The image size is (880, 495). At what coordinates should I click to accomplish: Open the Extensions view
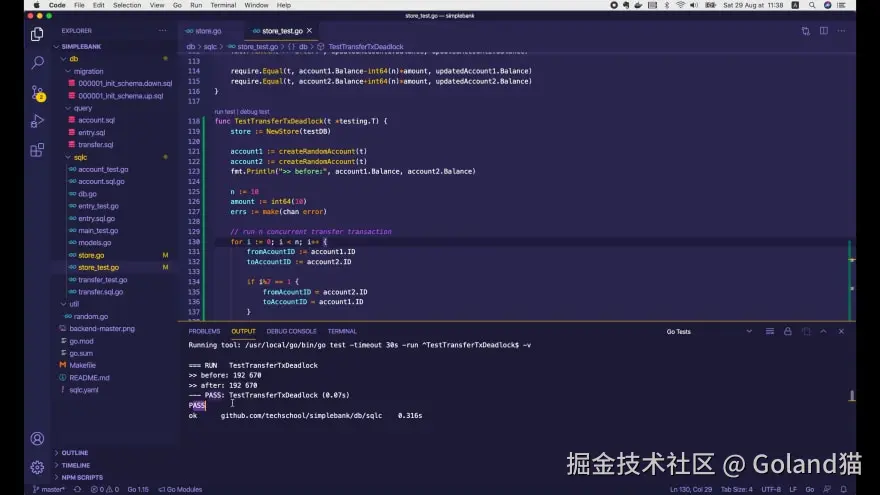[x=37, y=150]
